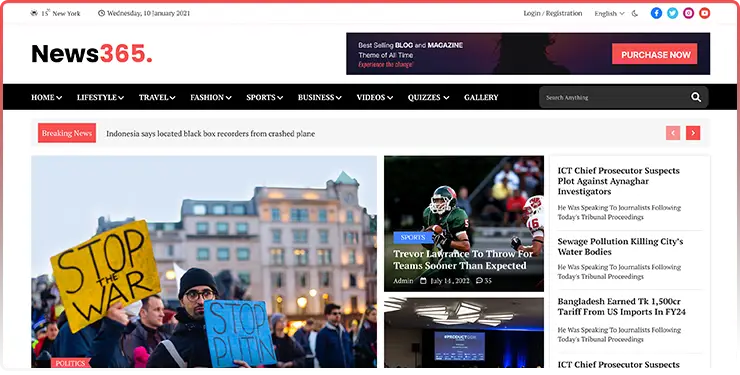
Task: Click the Wednesday, 10 January 2021 date
Action: pyautogui.click(x=148, y=13)
